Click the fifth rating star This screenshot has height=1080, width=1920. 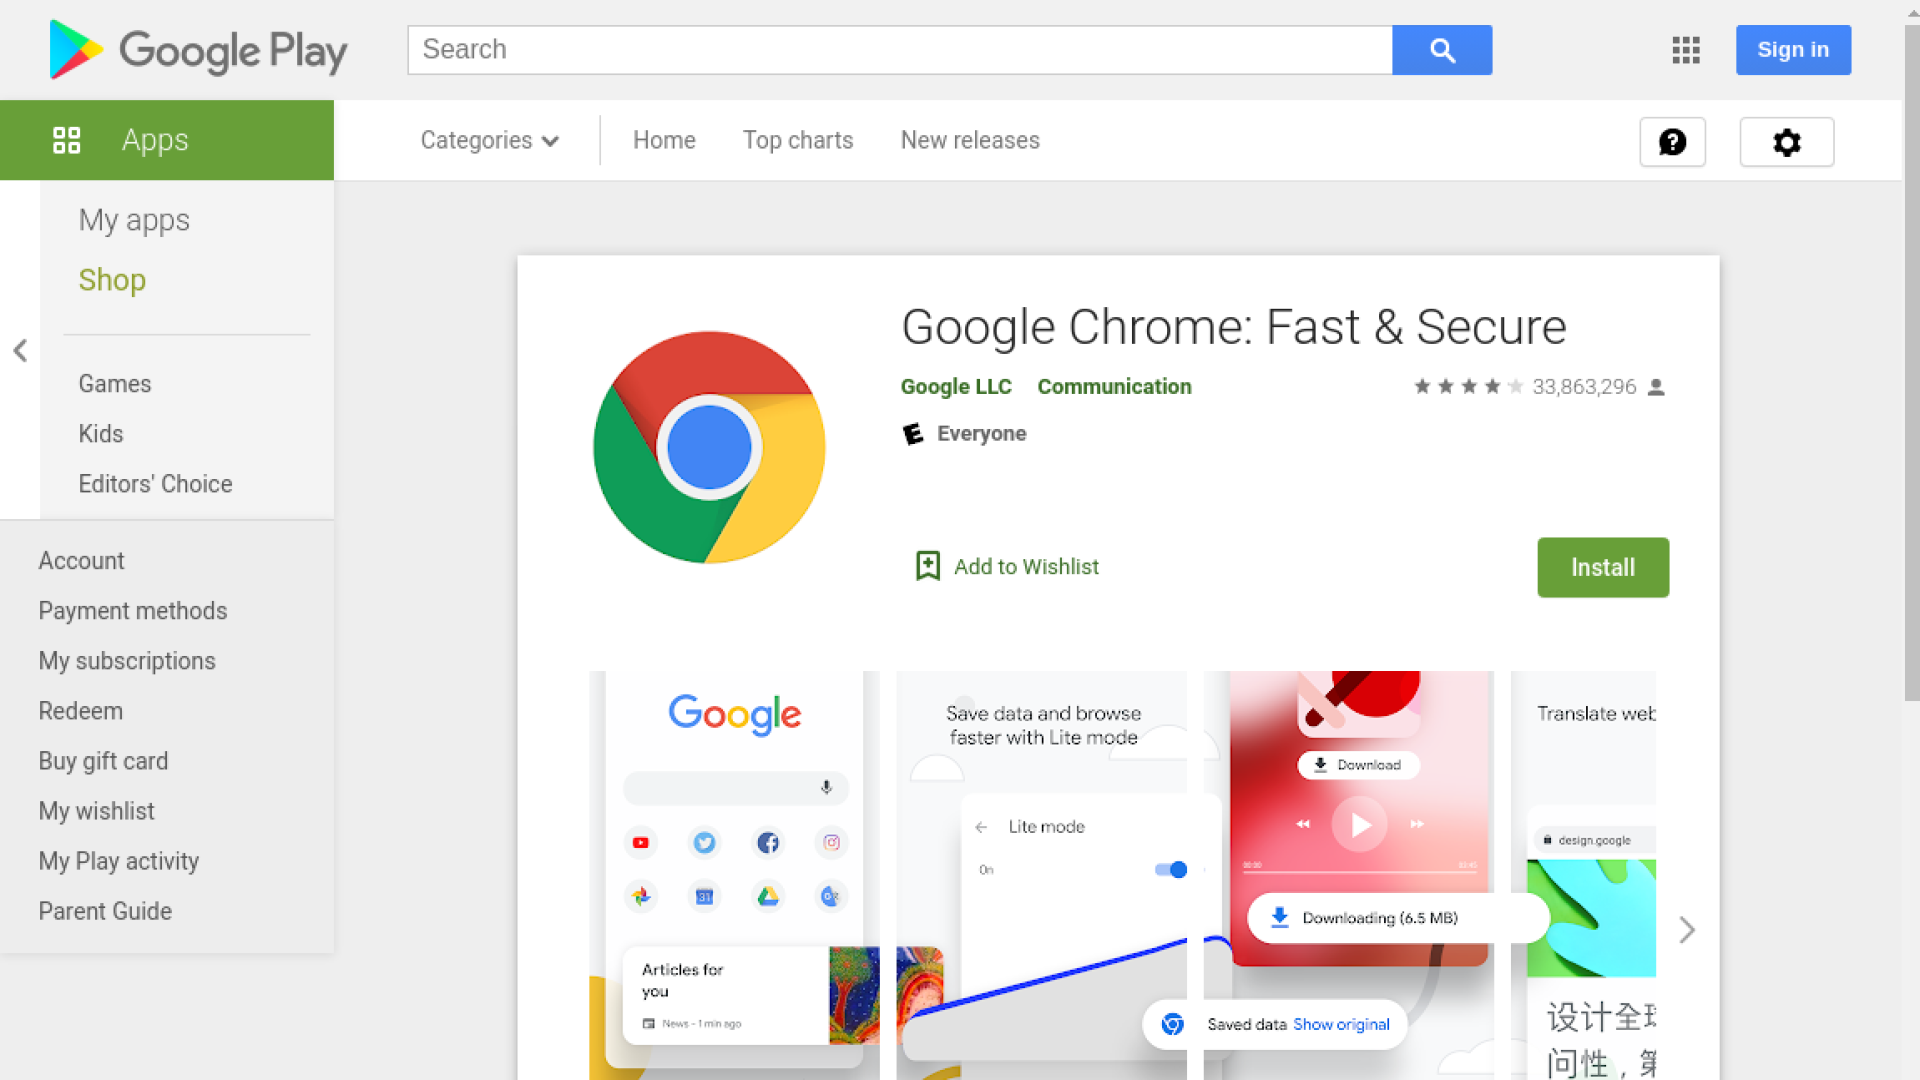pos(1513,386)
